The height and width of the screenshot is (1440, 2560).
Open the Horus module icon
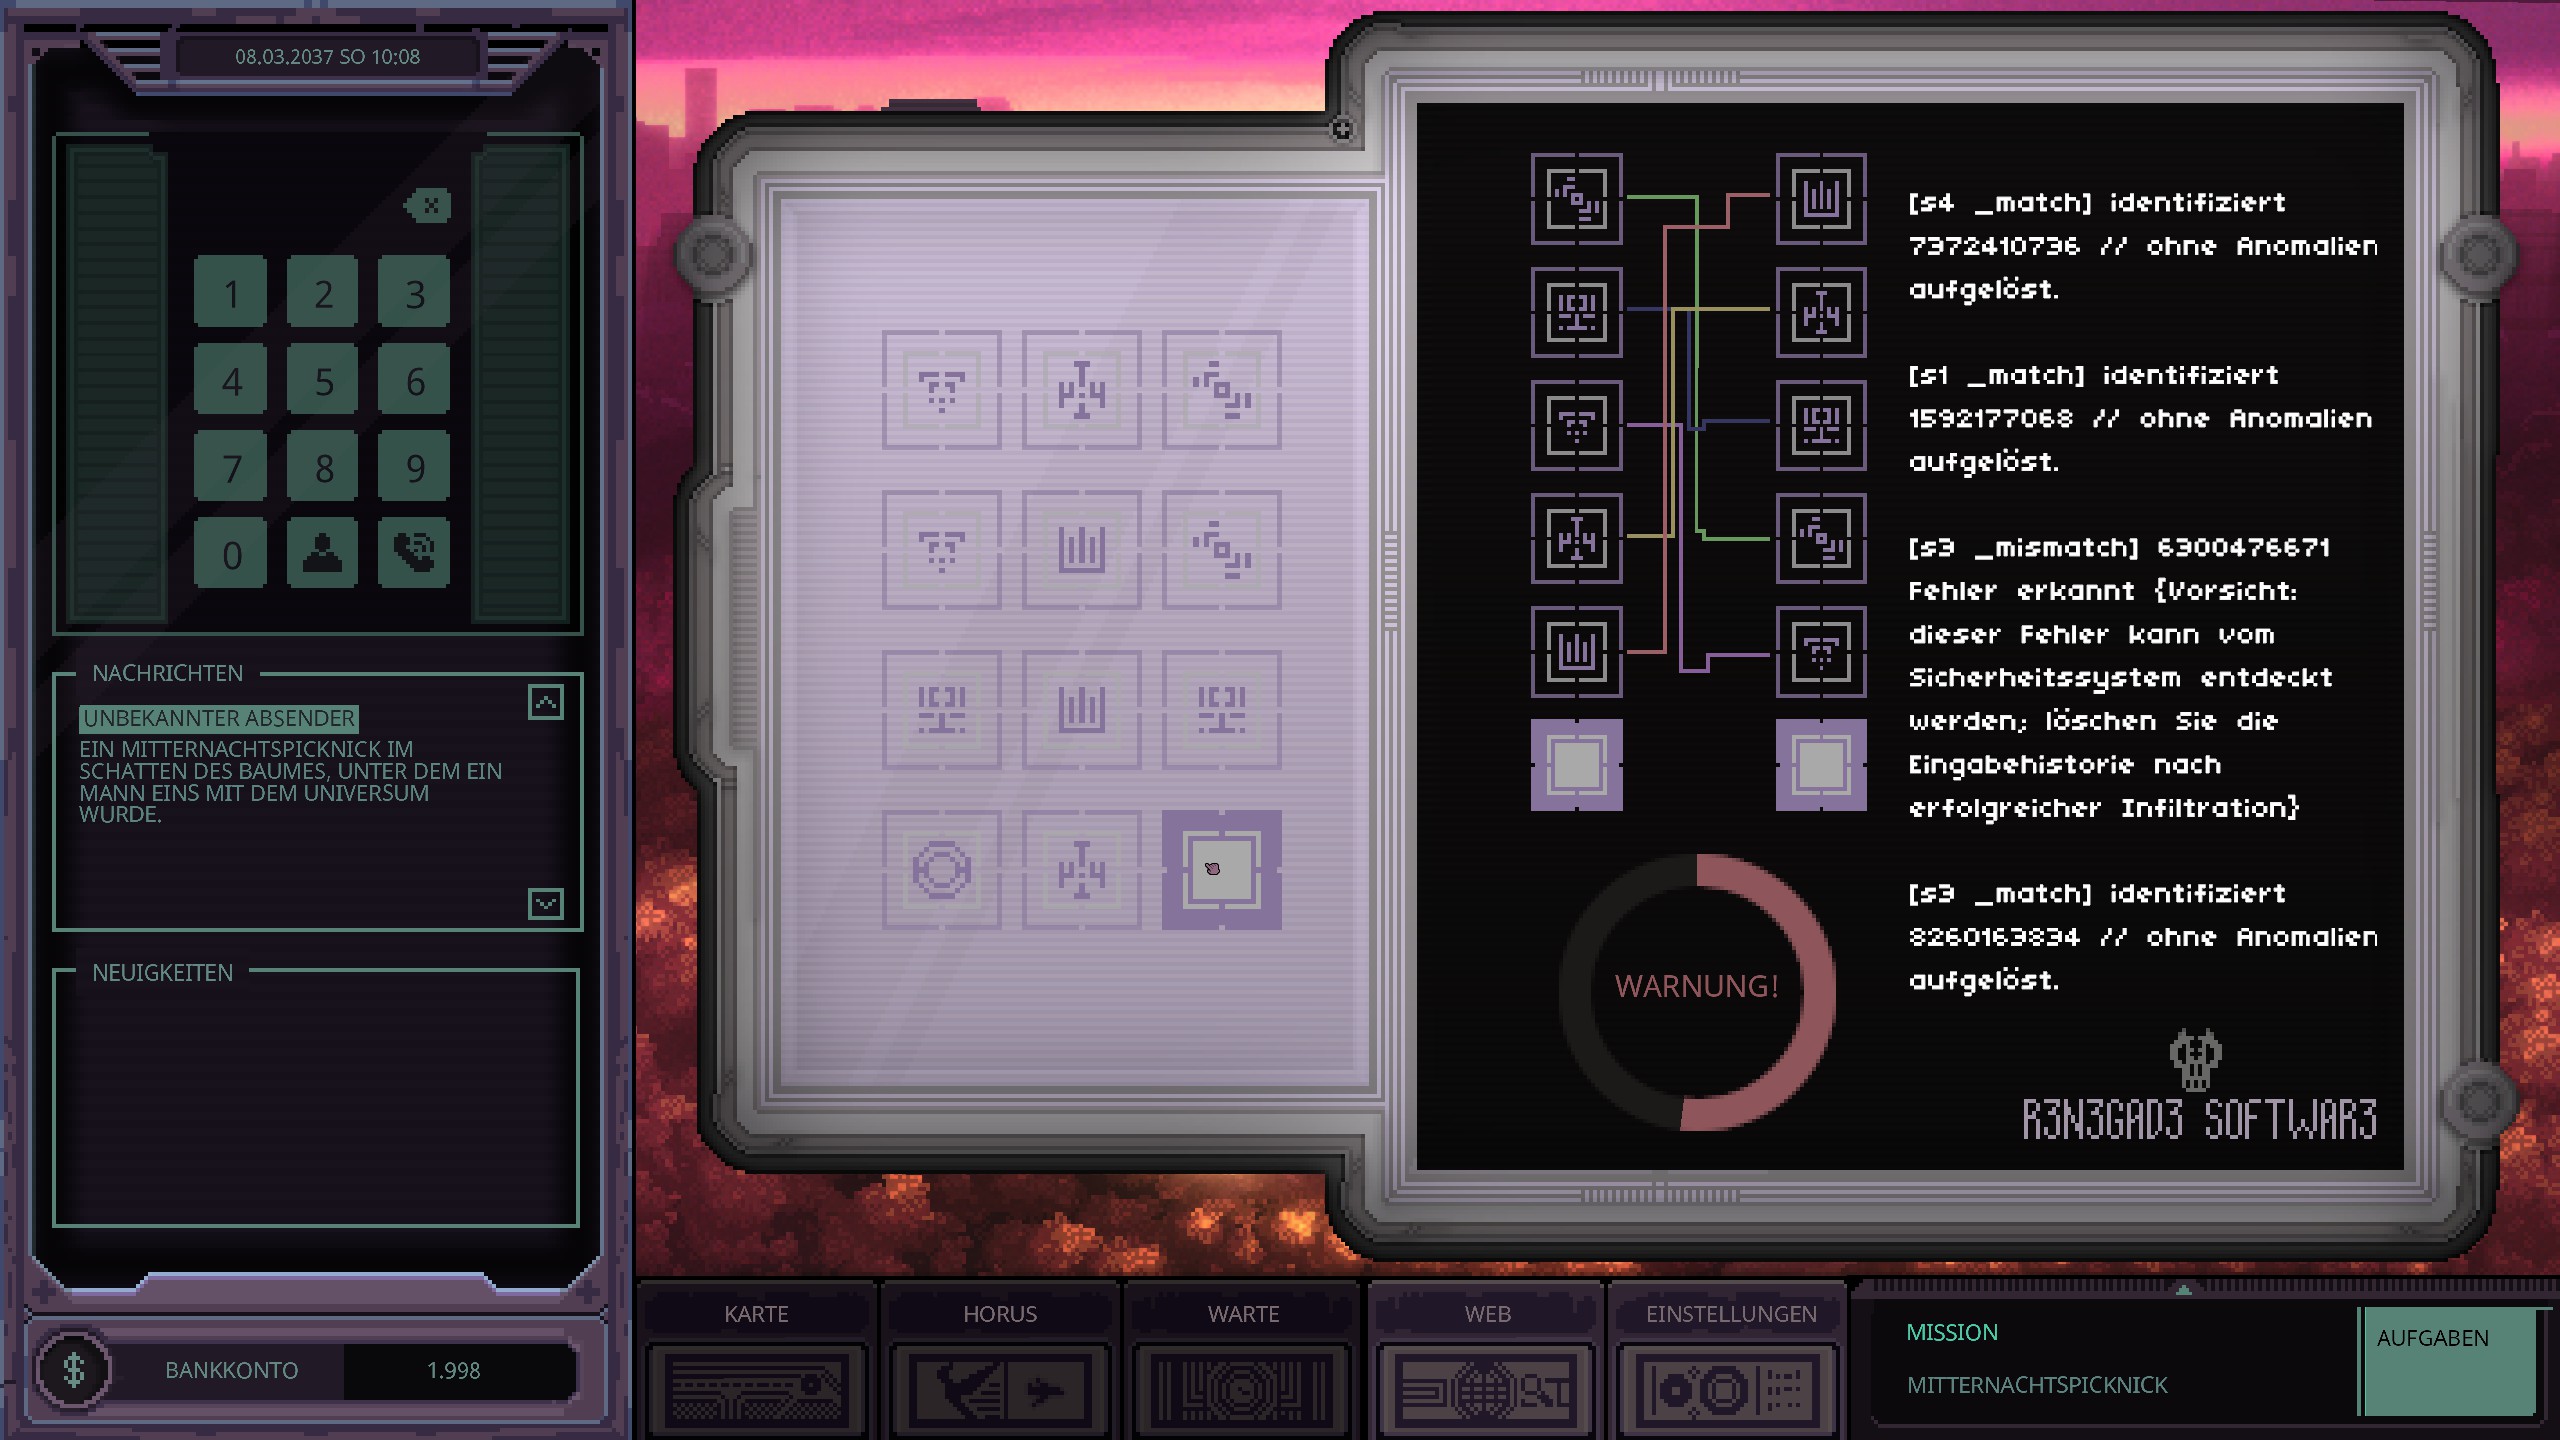(x=1000, y=1389)
